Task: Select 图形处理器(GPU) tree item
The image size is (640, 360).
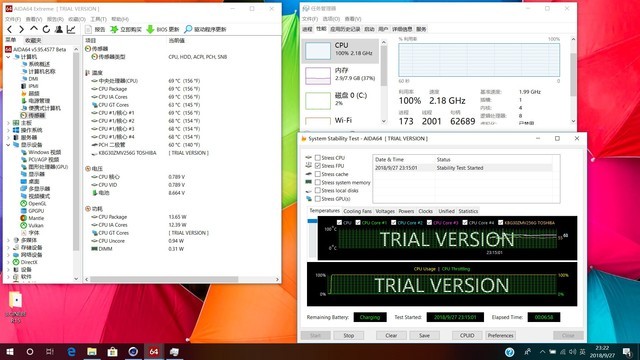Action: point(44,167)
